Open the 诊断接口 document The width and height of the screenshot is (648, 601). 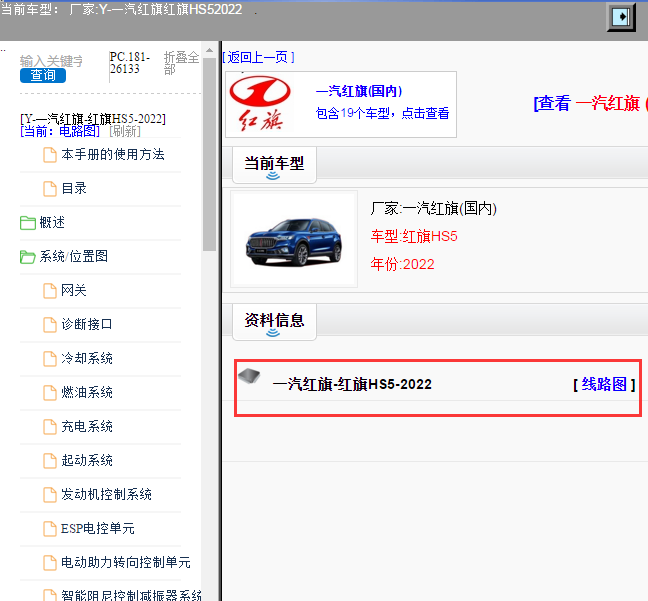click(87, 324)
